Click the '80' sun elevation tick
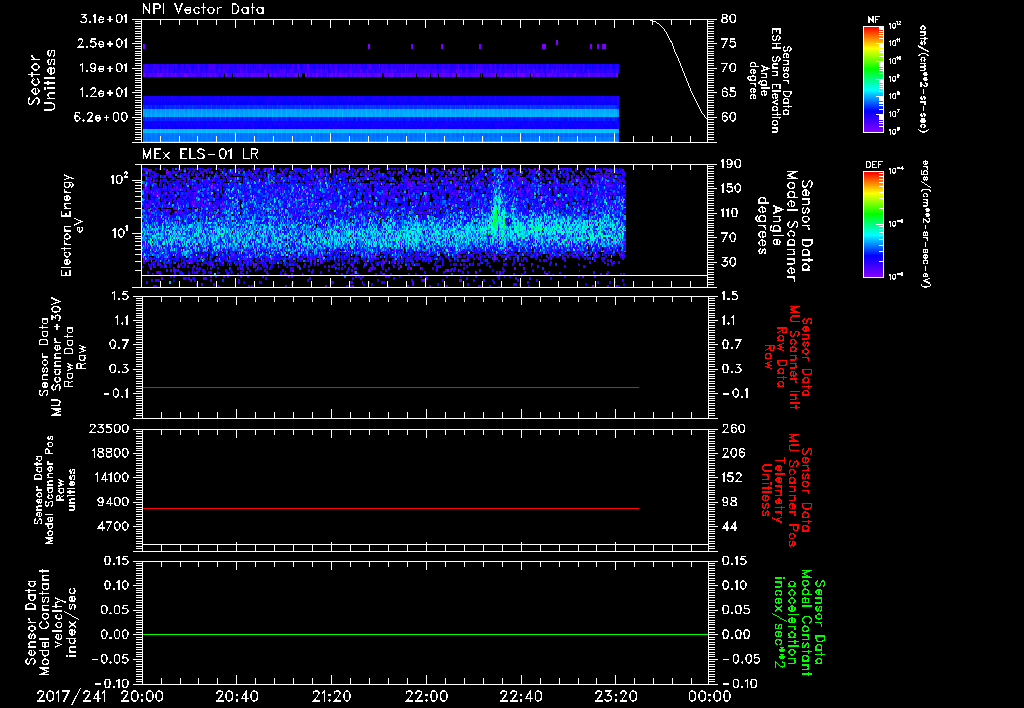Image resolution: width=1024 pixels, height=708 pixels. tap(729, 19)
